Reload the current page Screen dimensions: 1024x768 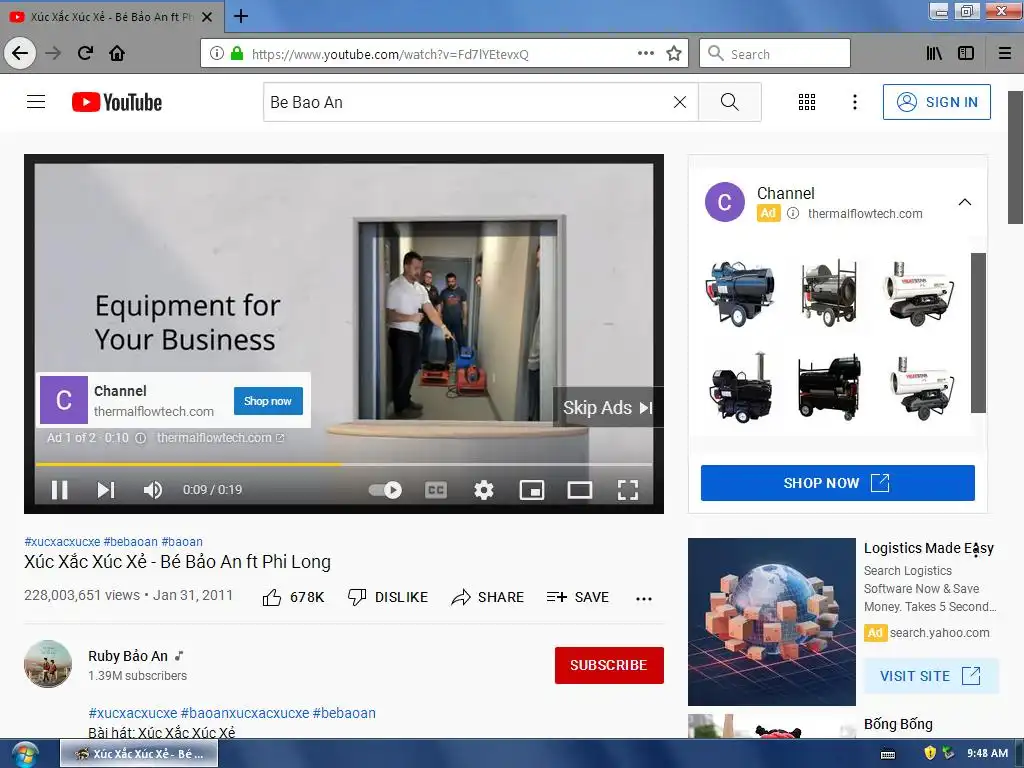[85, 53]
